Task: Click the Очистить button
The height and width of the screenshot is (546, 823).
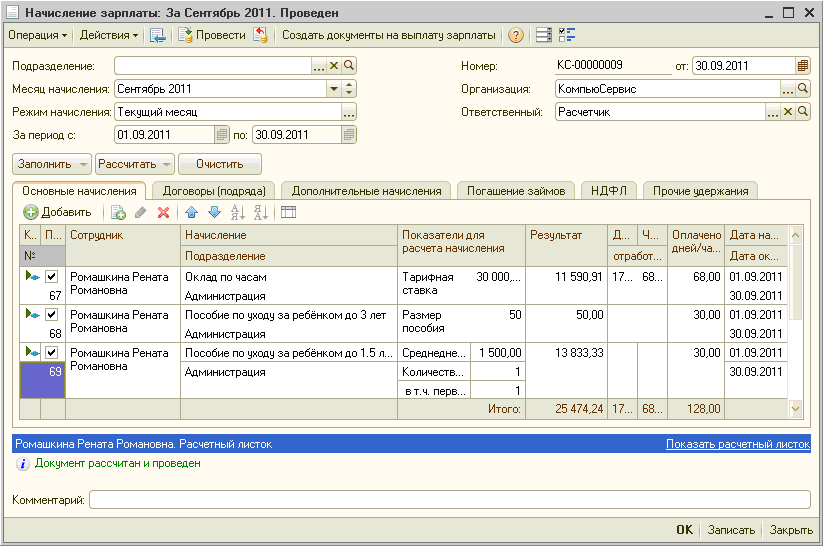Action: click(220, 164)
